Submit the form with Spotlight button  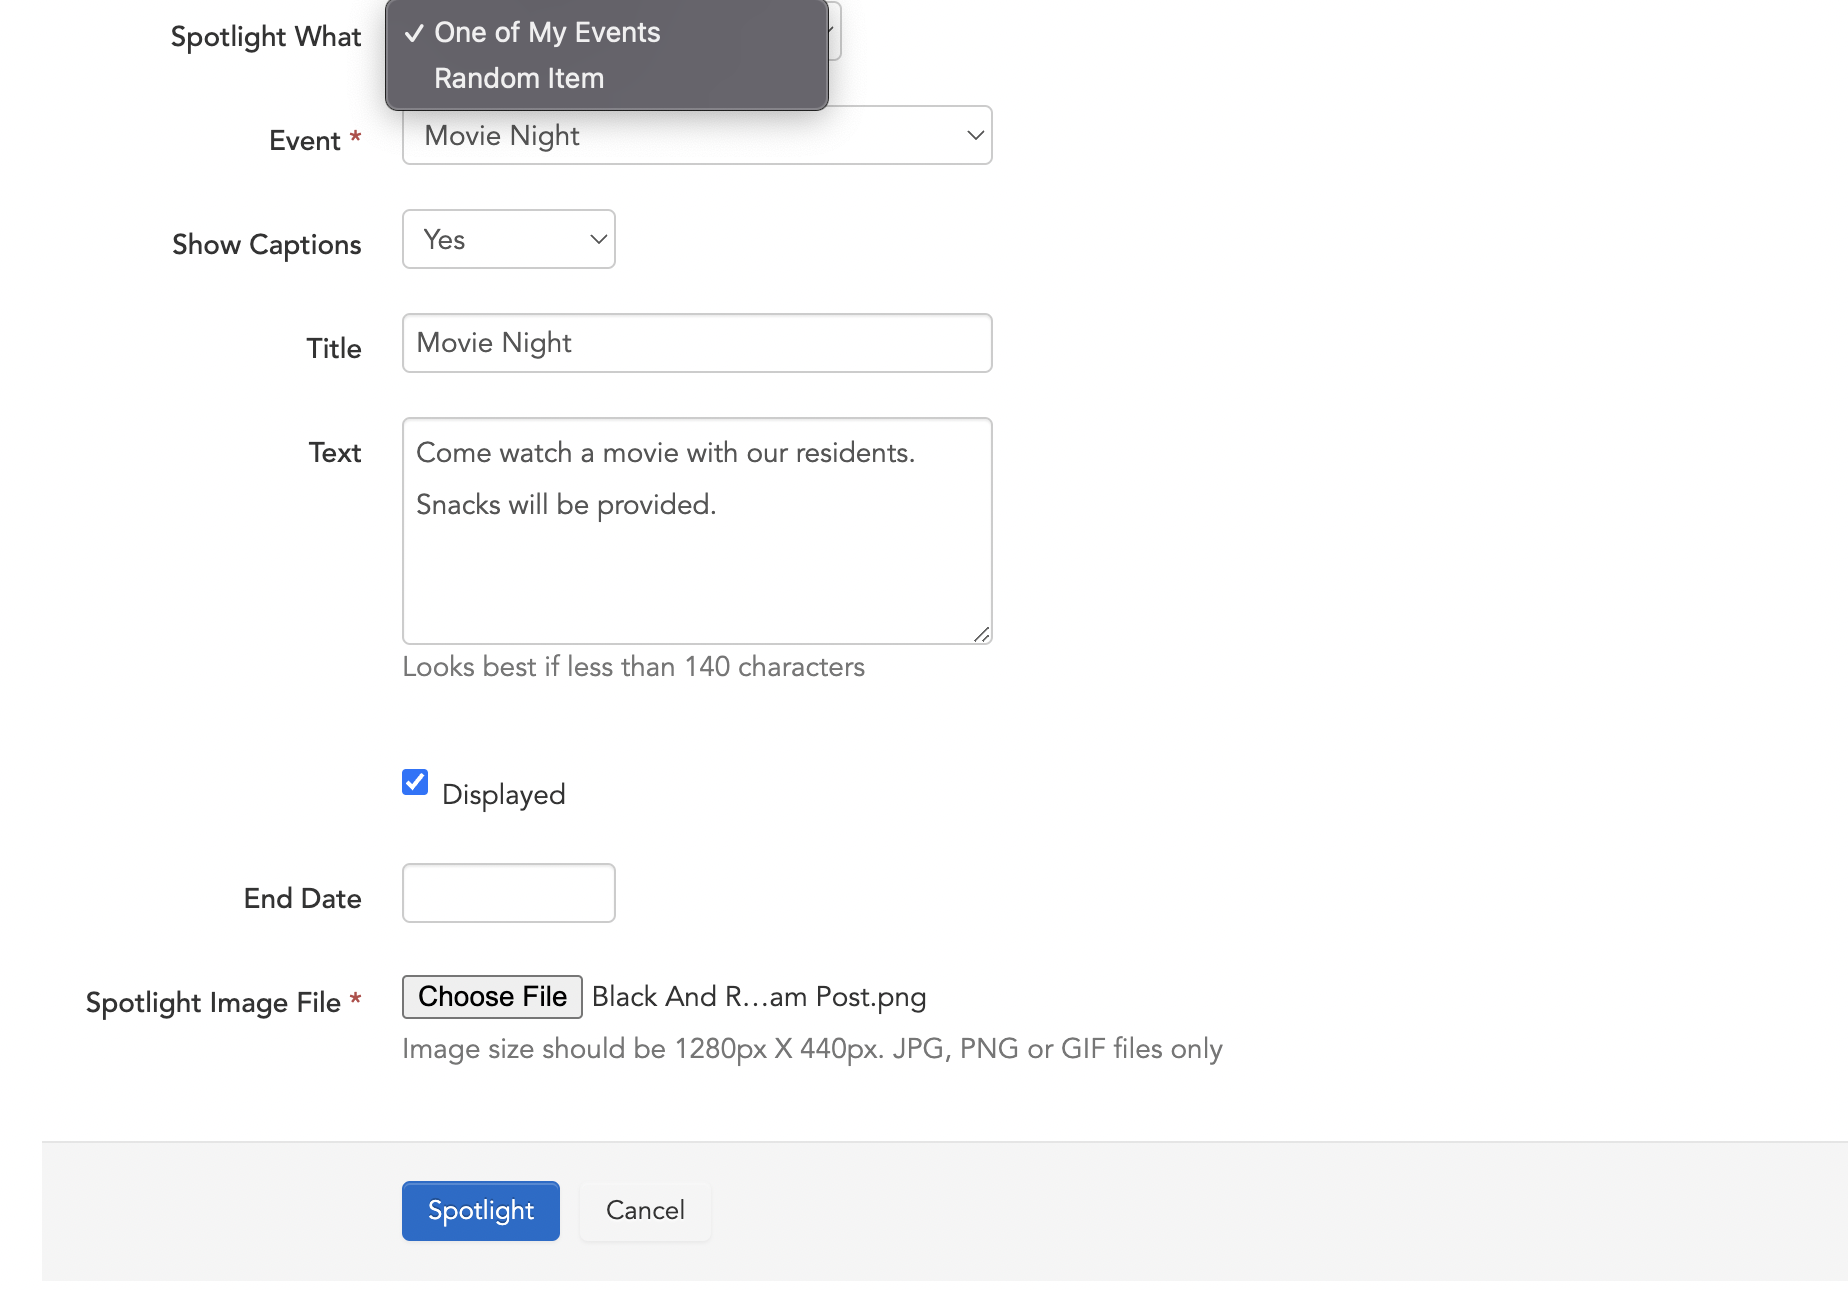[481, 1211]
